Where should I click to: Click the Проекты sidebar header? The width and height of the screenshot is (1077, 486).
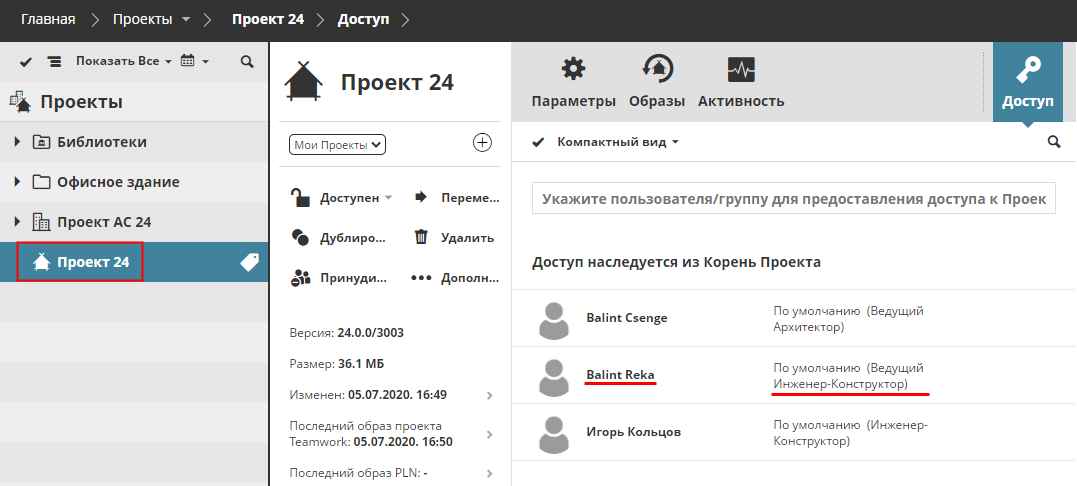pos(82,102)
